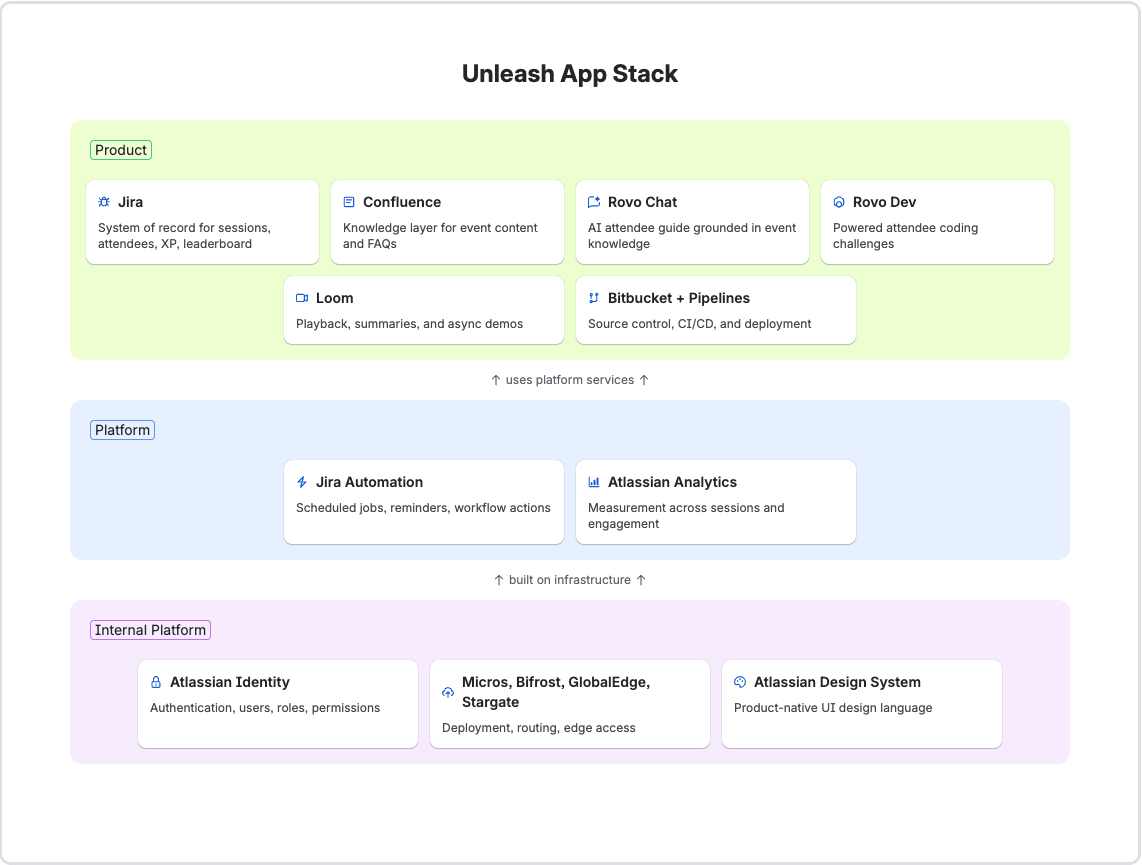Click 'Scheduled jobs, reminders, workflow actions' text
Viewport: 1142px width, 865px height.
tap(423, 508)
